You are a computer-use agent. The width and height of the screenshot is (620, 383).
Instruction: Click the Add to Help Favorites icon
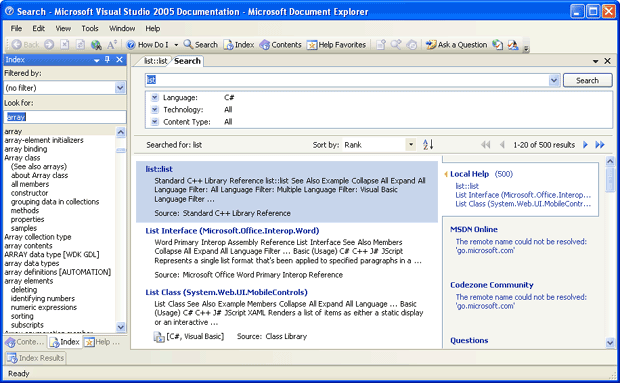tap(381, 45)
